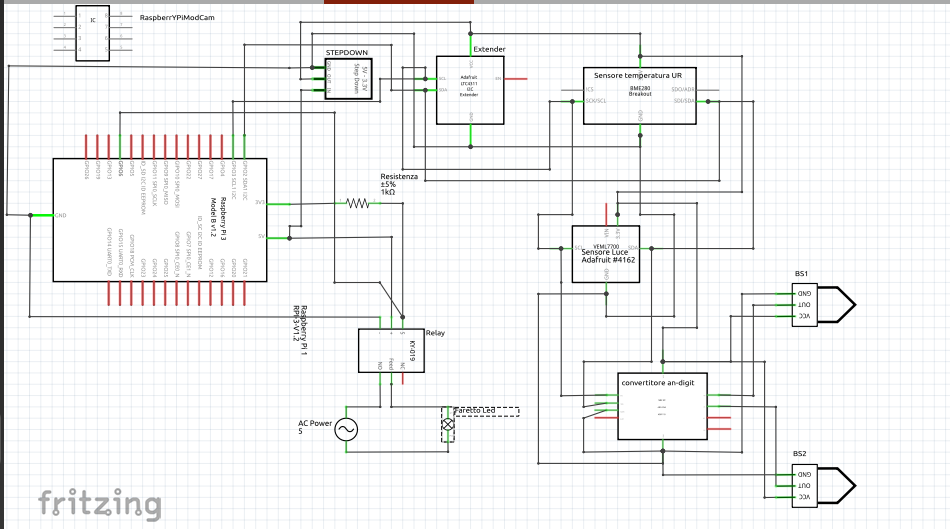Click the OUT pin on BS1
Viewport: 950px width, 529px height.
coord(785,305)
